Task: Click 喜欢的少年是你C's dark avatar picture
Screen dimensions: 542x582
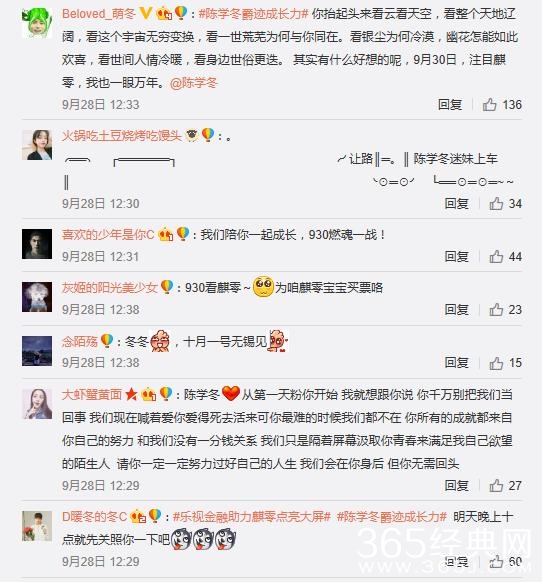Action: [37, 244]
